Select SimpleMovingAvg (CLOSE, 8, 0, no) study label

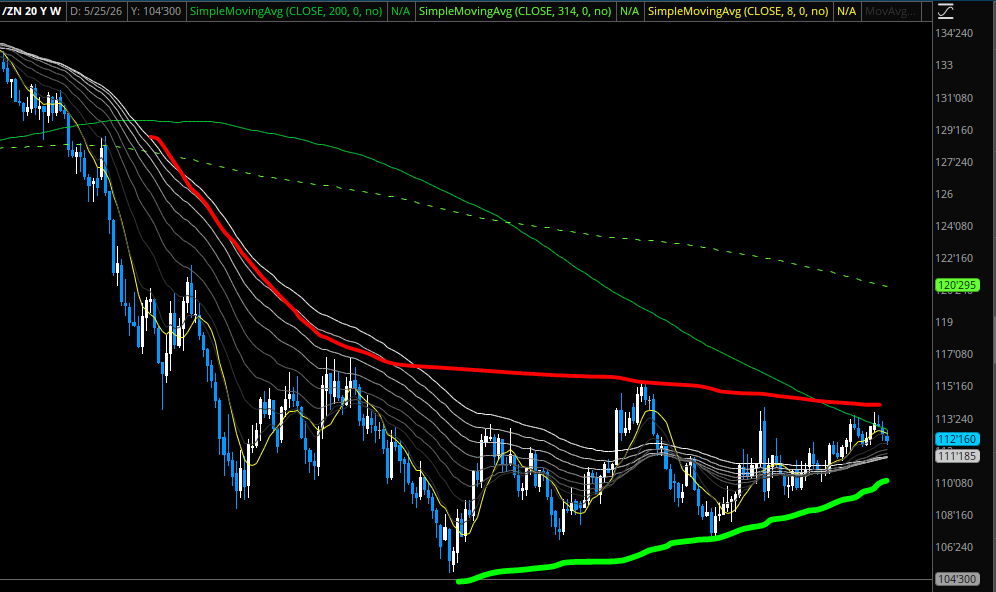point(738,11)
